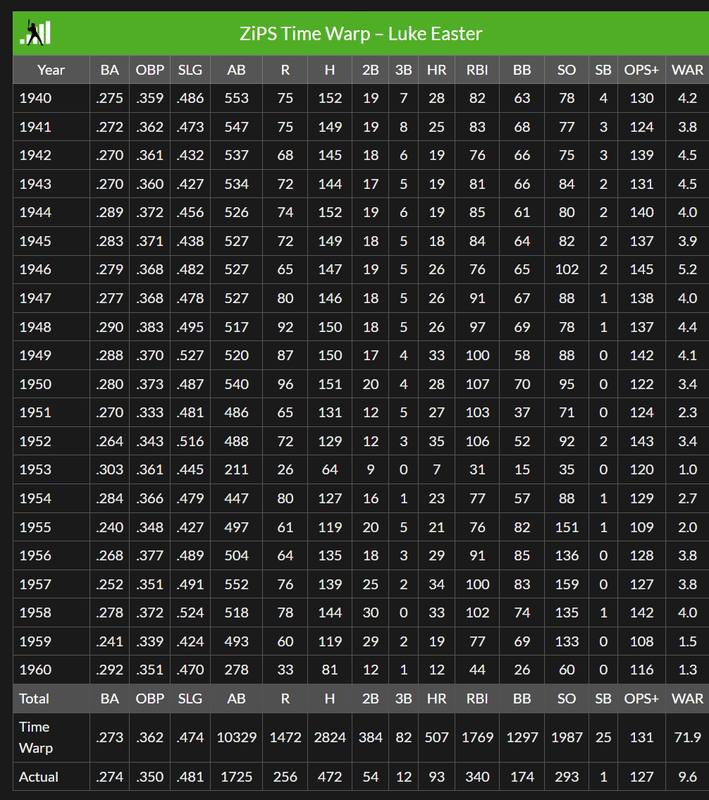The width and height of the screenshot is (709, 800).
Task: Click the batter logo icon in the header
Action: pos(35,33)
